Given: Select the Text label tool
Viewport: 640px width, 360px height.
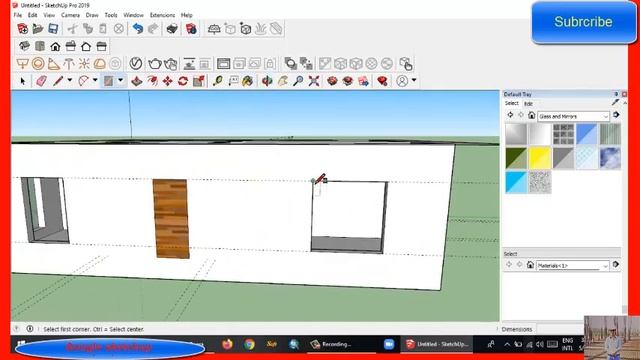Looking at the screenshot, I should [233, 81].
